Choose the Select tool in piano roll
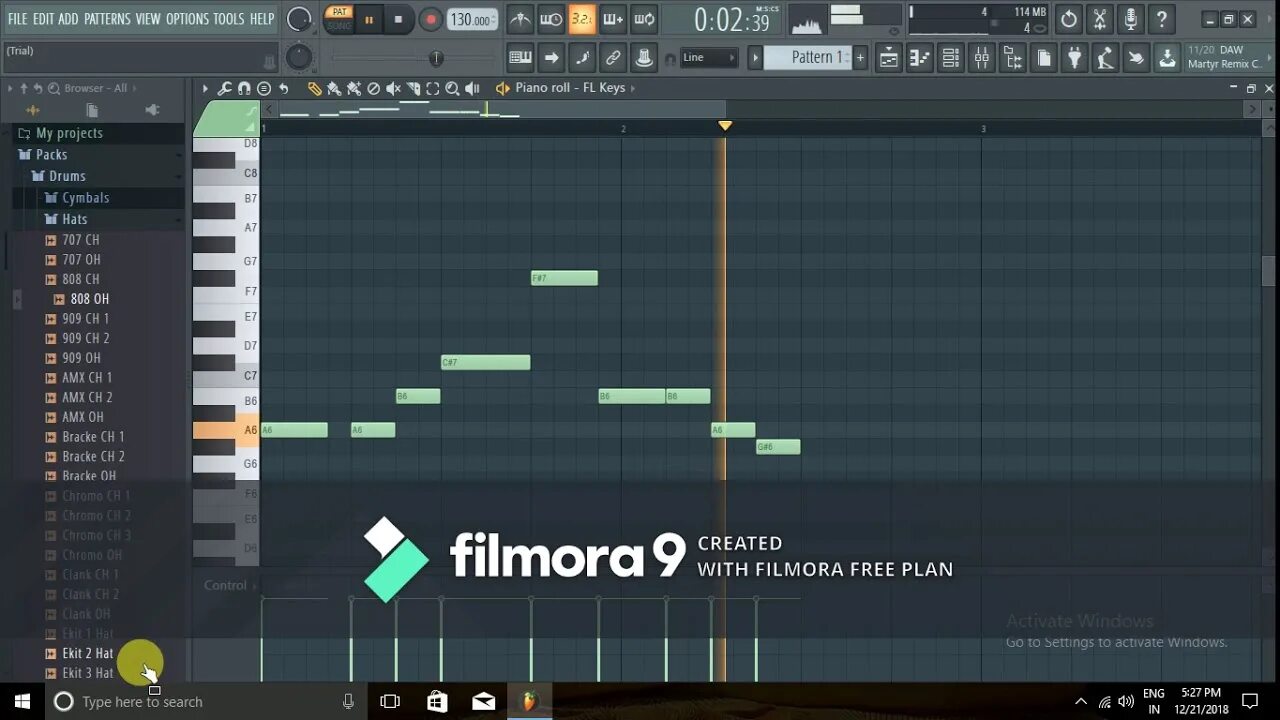Screen dimensions: 1280x720 pyautogui.click(x=432, y=88)
